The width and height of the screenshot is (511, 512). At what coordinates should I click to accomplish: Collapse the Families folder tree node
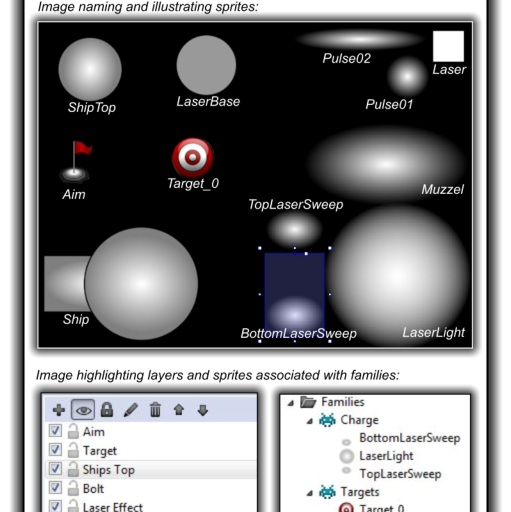(291, 403)
